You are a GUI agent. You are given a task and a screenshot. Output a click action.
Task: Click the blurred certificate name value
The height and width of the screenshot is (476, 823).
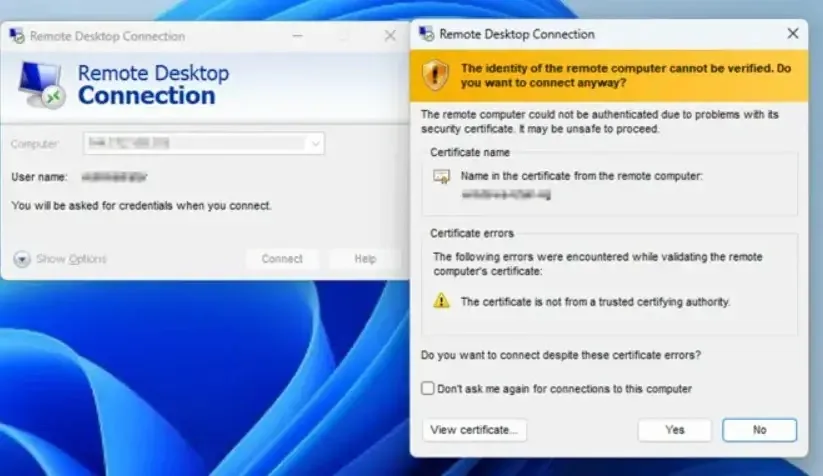tap(506, 195)
